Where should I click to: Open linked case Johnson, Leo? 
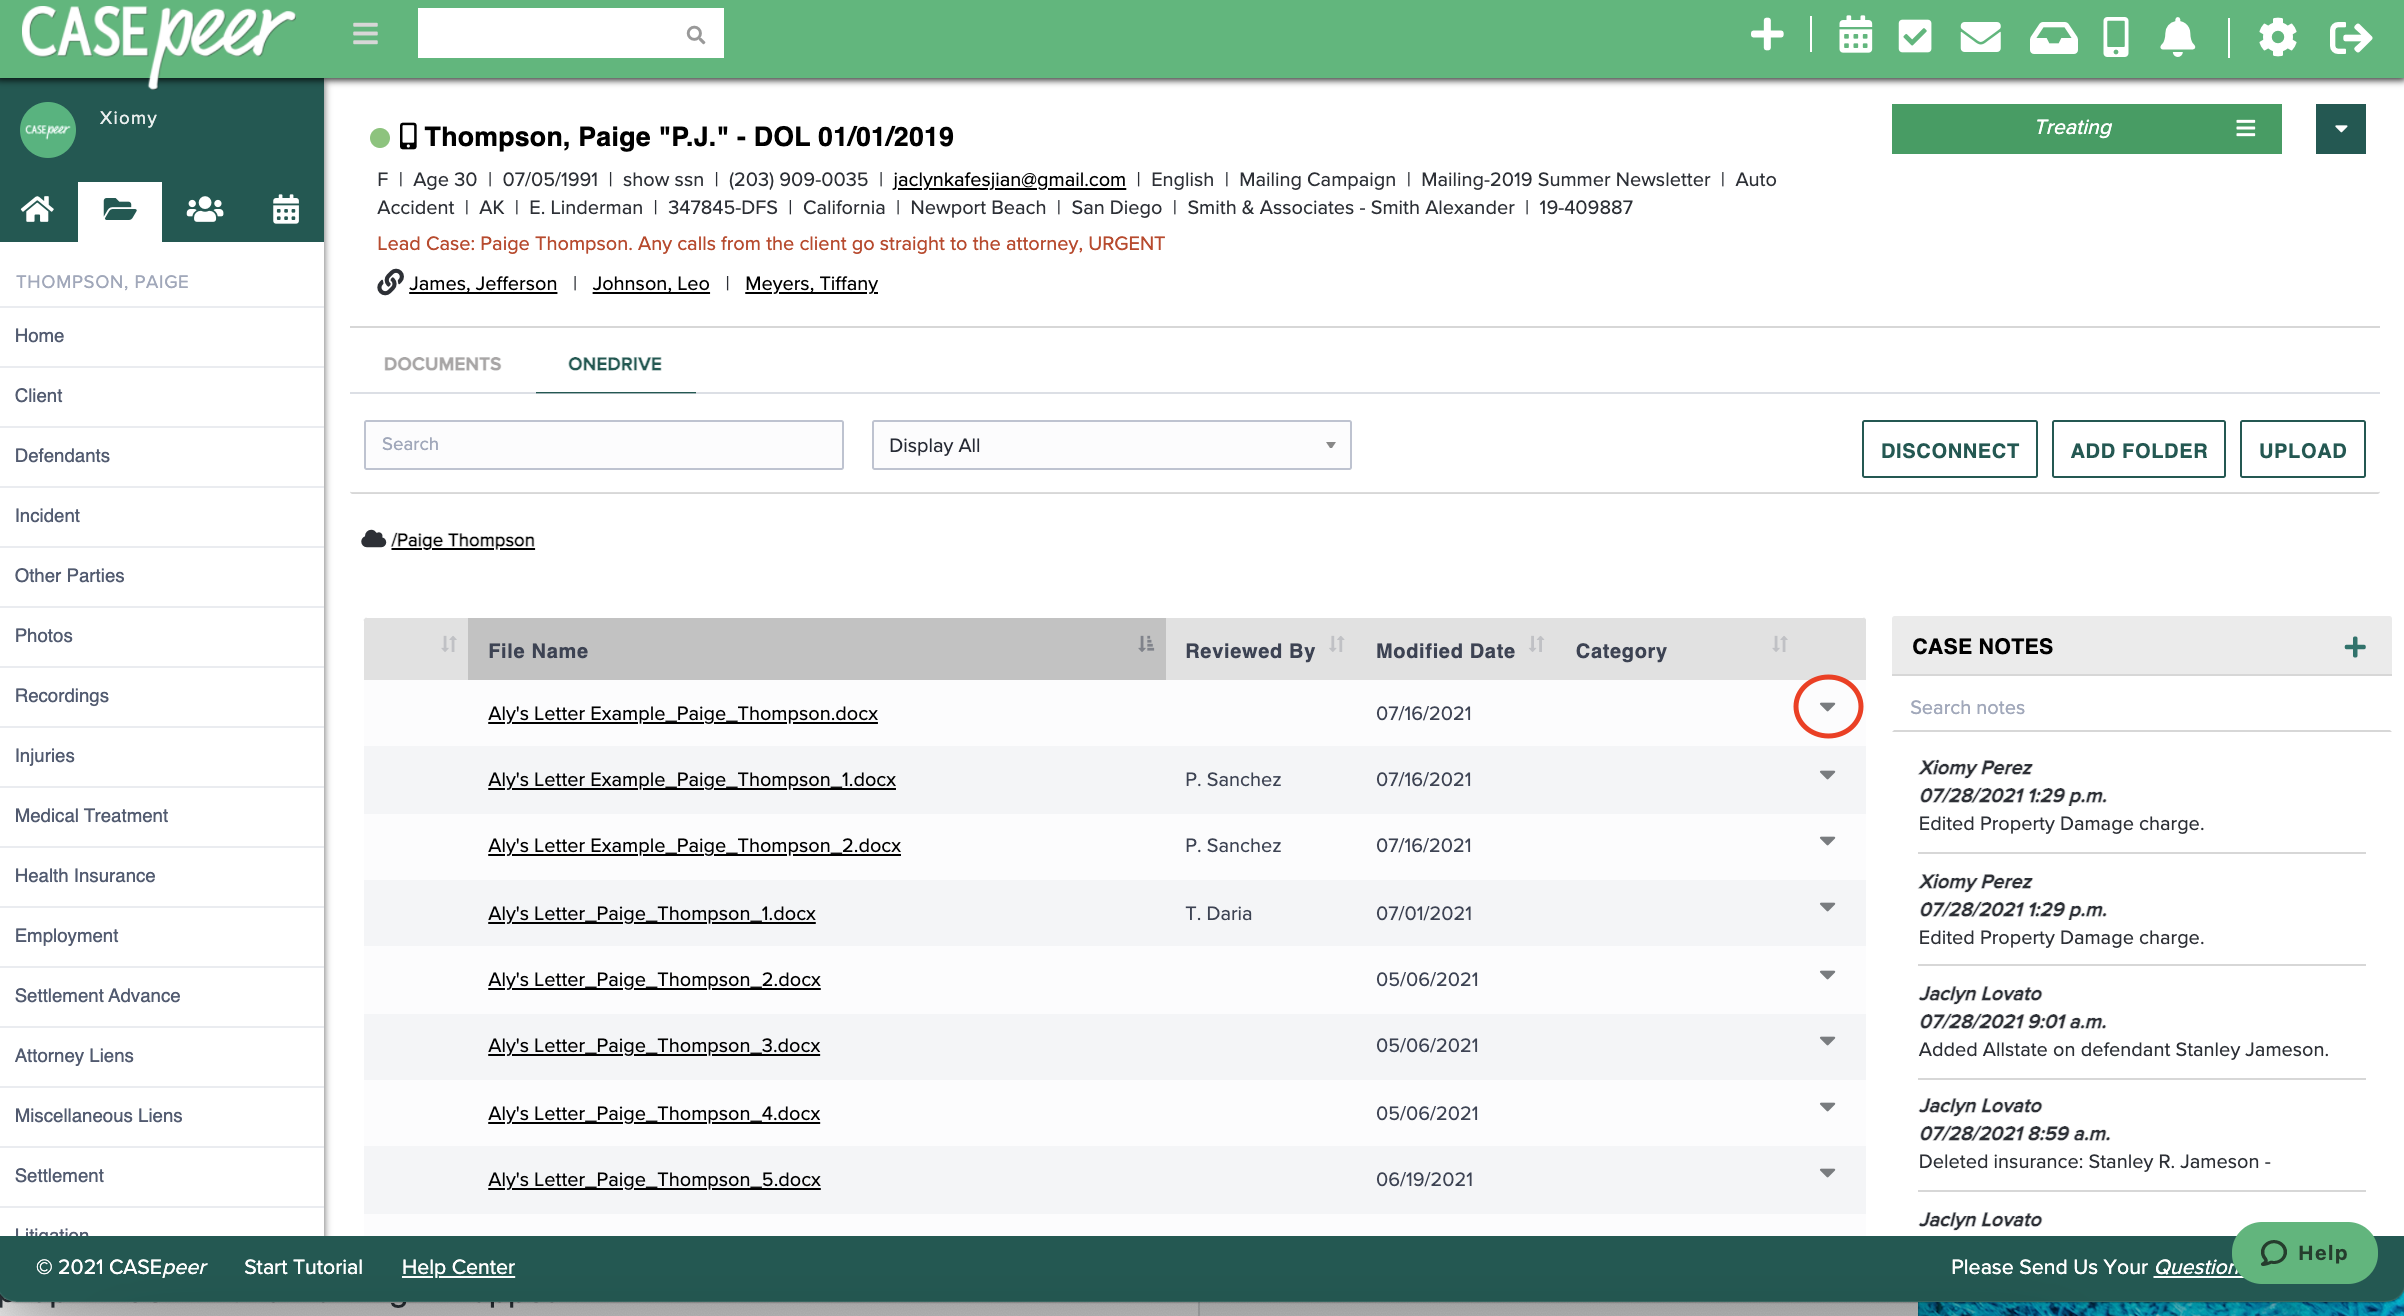651,283
